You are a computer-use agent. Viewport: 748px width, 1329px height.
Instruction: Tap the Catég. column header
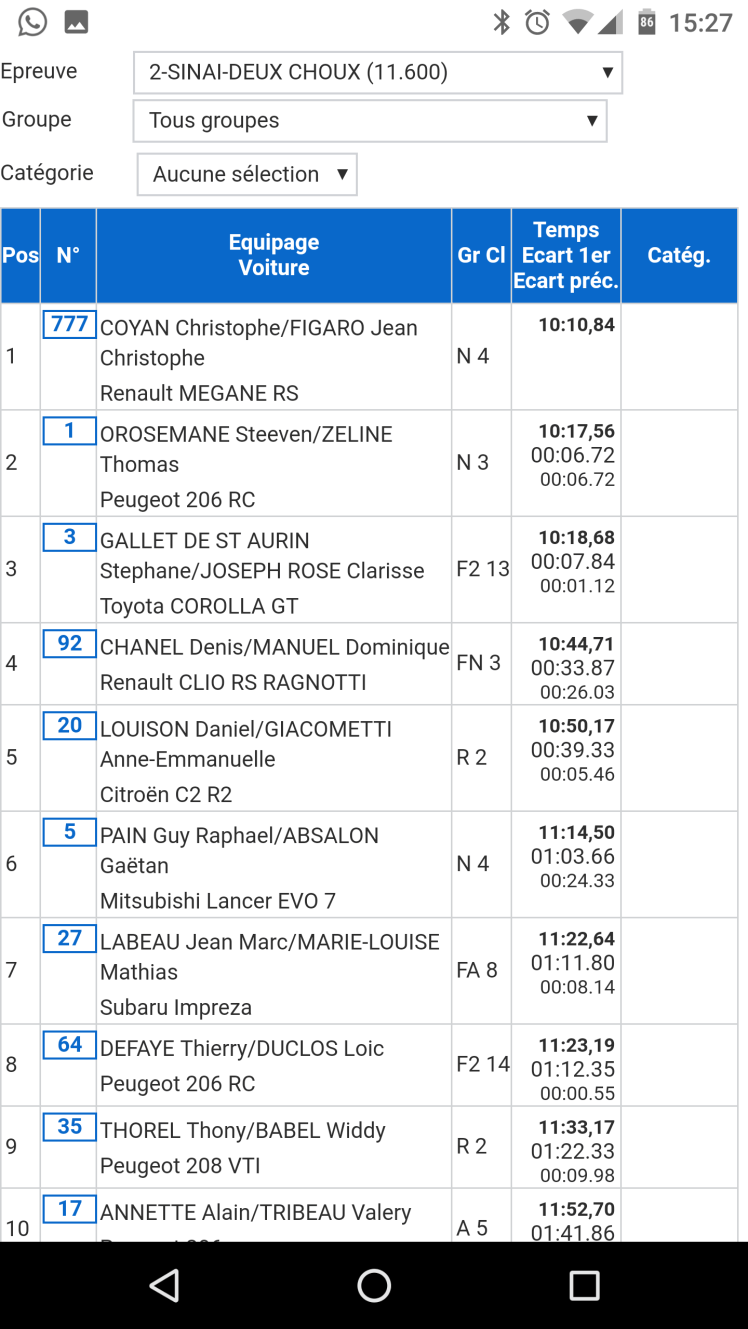pos(679,255)
